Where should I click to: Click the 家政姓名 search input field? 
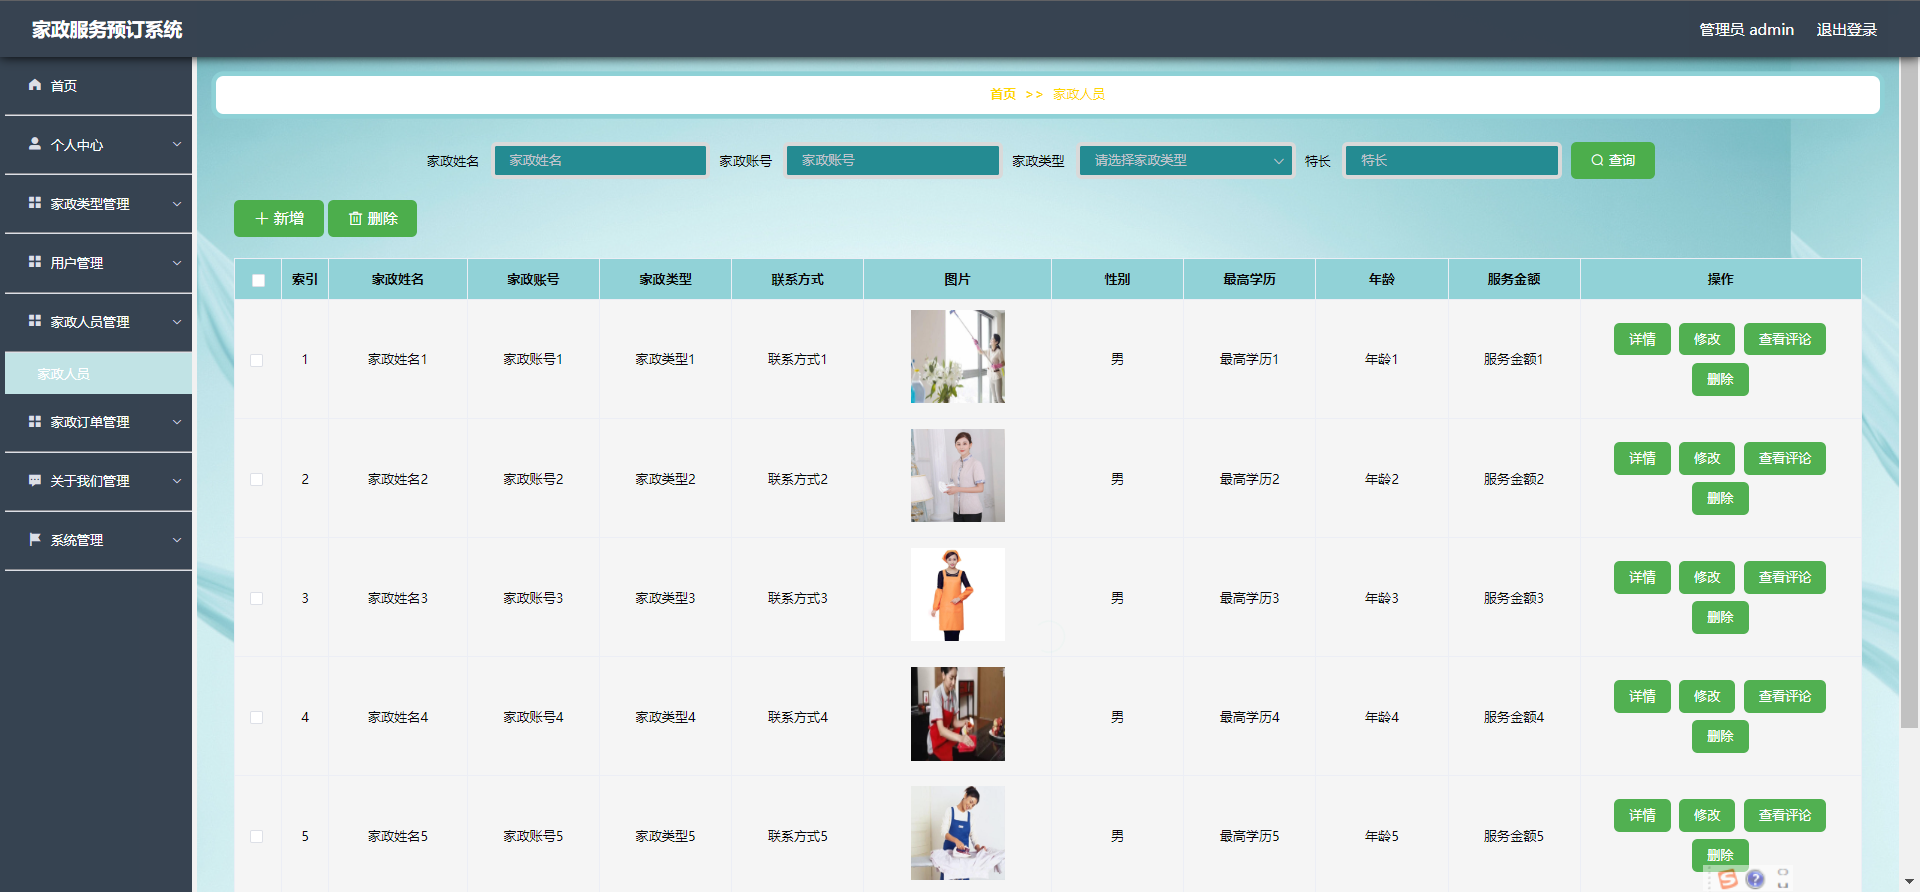600,161
